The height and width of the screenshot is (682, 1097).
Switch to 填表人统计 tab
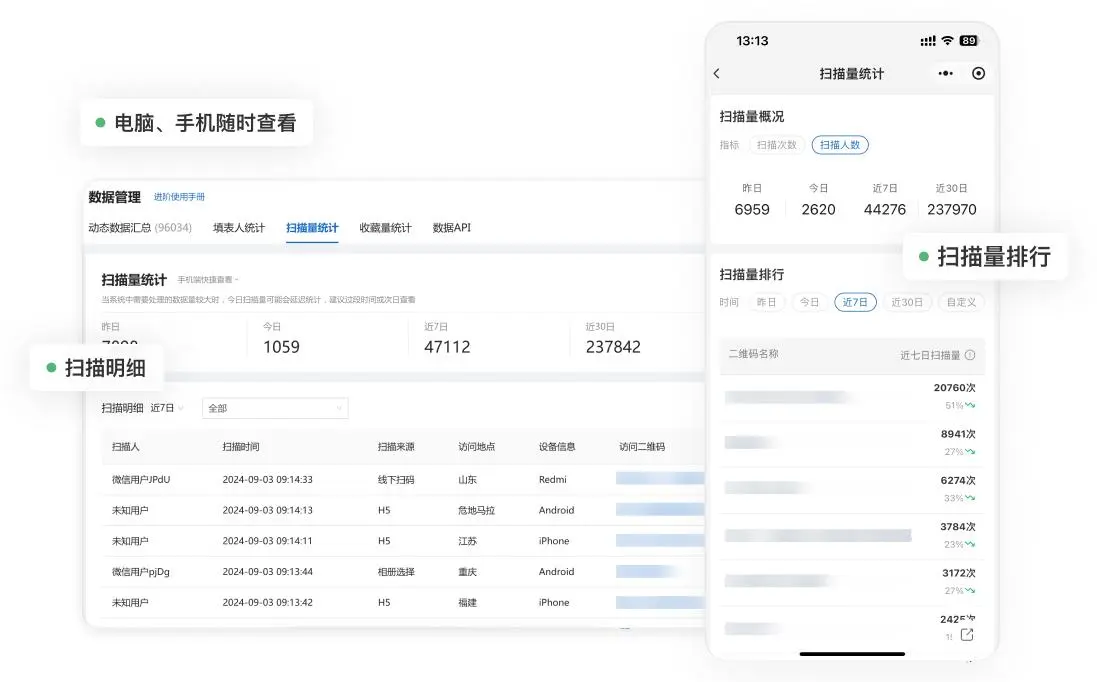point(239,228)
